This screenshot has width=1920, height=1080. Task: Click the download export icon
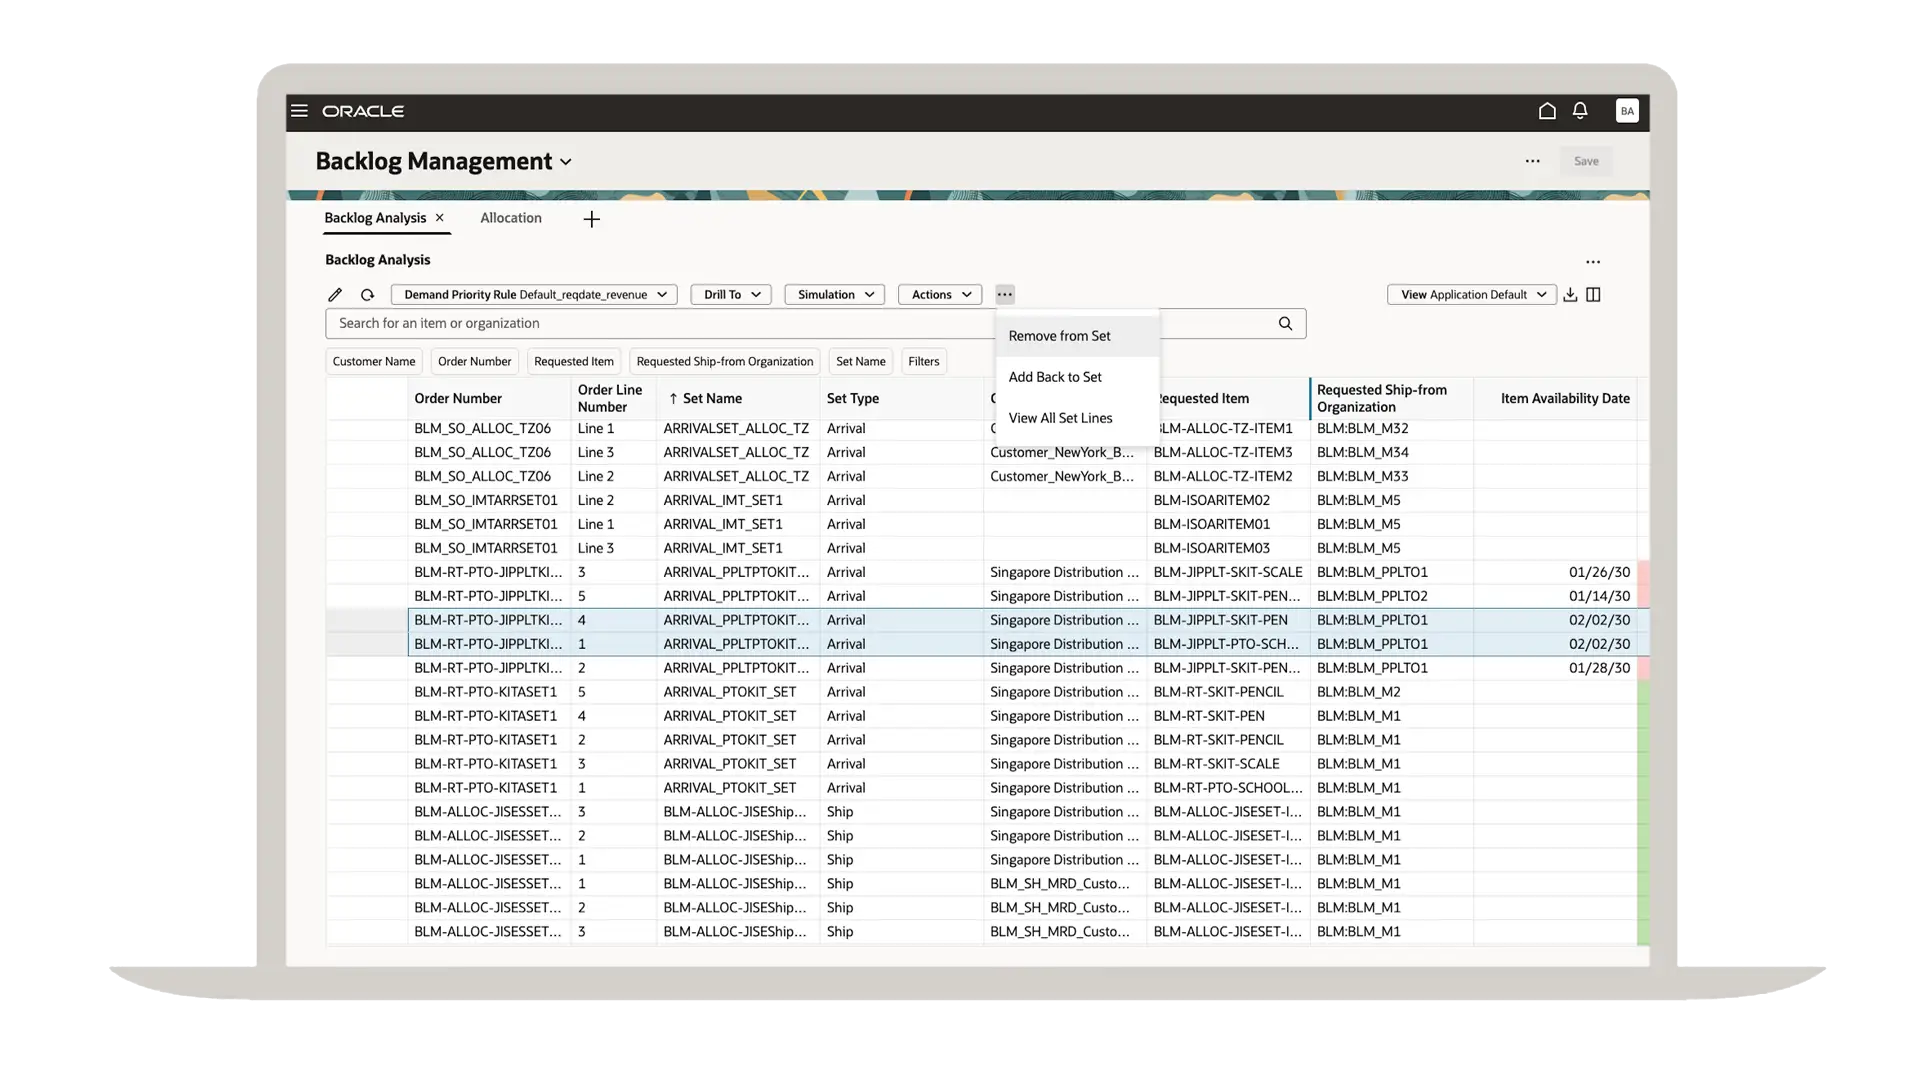(x=1570, y=295)
